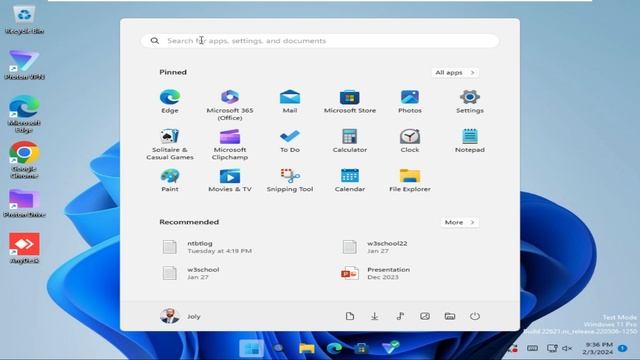
Task: Click the Power button in Start menu
Action: (475, 316)
